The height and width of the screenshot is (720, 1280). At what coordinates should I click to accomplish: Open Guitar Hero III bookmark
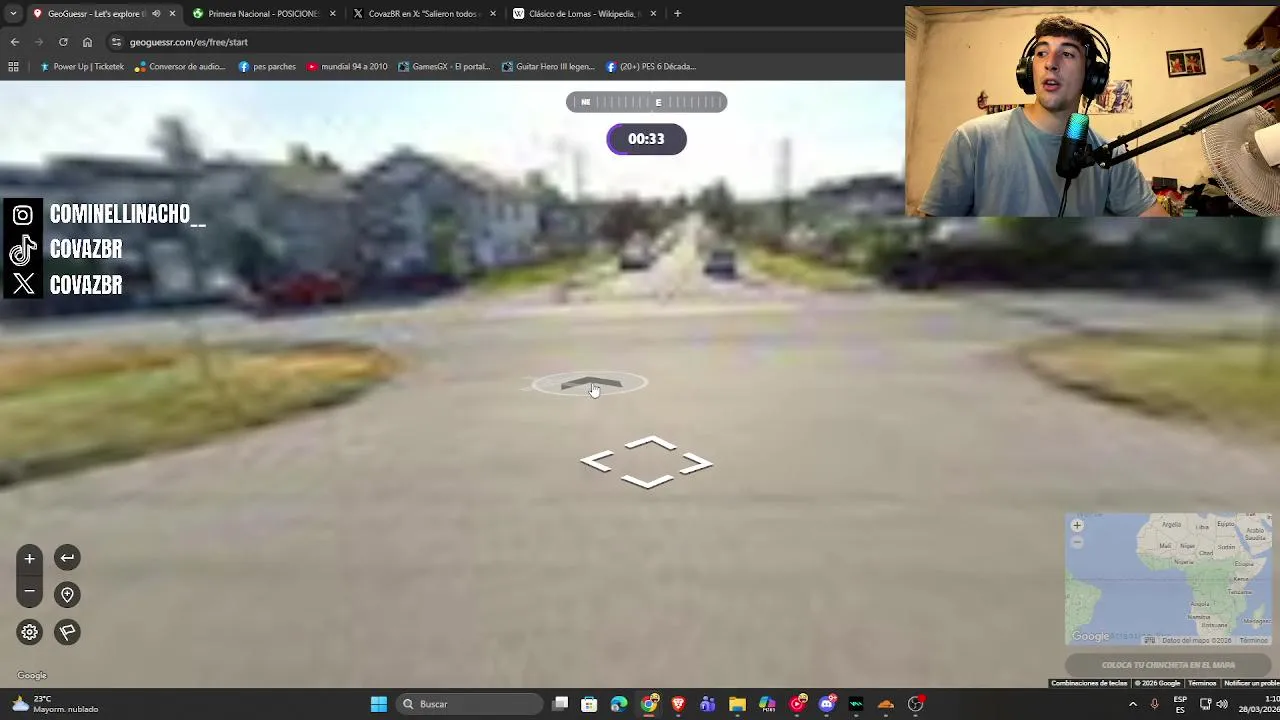pyautogui.click(x=548, y=67)
